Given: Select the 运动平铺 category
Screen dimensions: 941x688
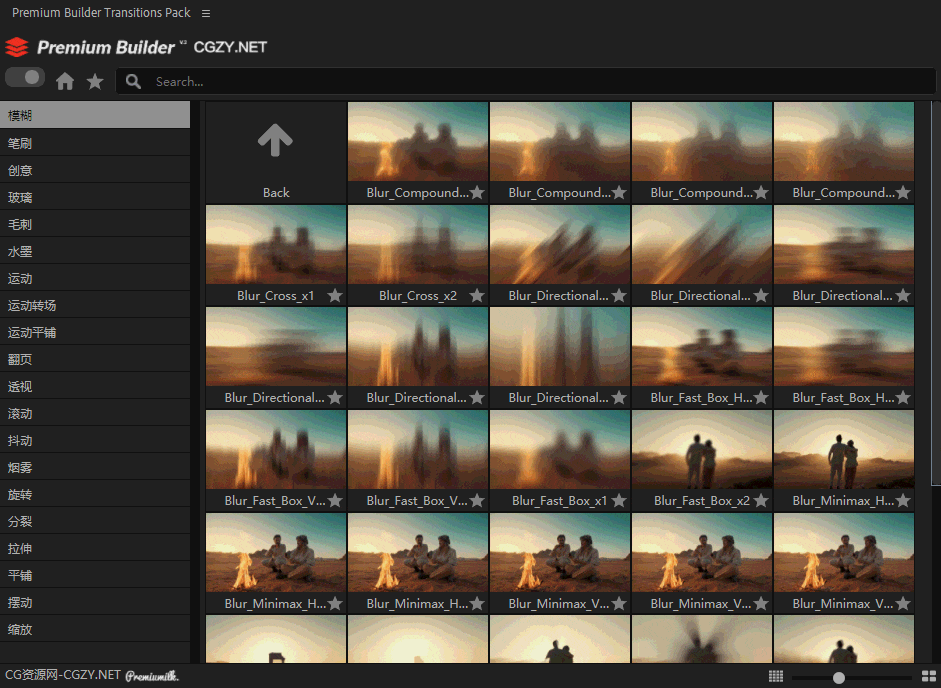Looking at the screenshot, I should 95,332.
